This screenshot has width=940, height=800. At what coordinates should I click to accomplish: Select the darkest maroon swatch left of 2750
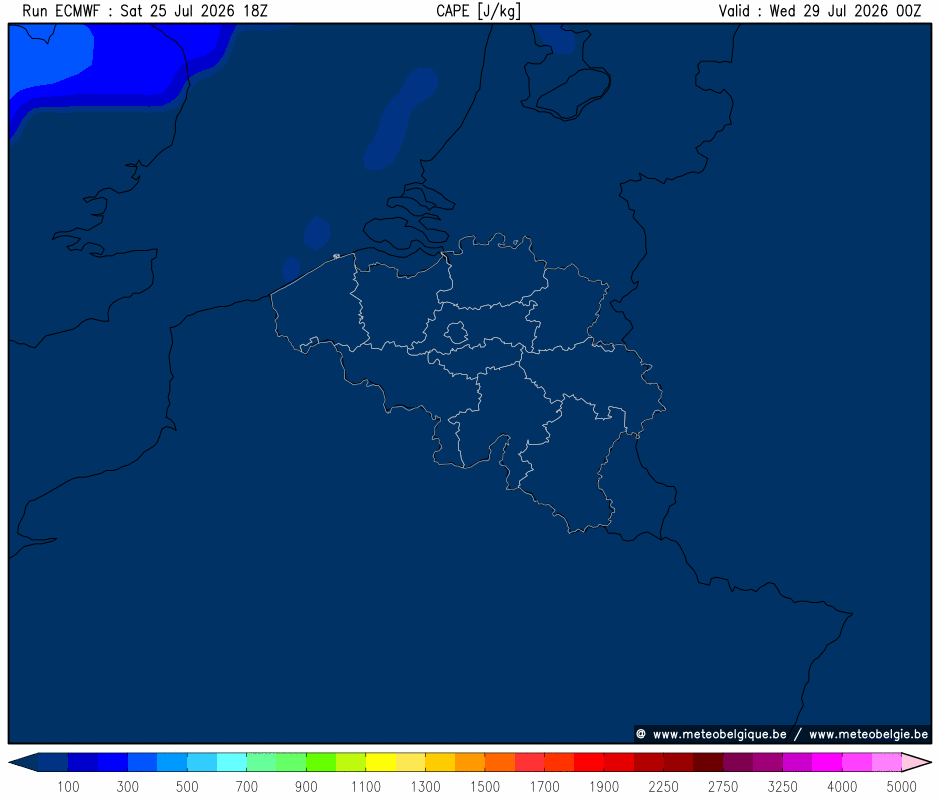coord(708,762)
